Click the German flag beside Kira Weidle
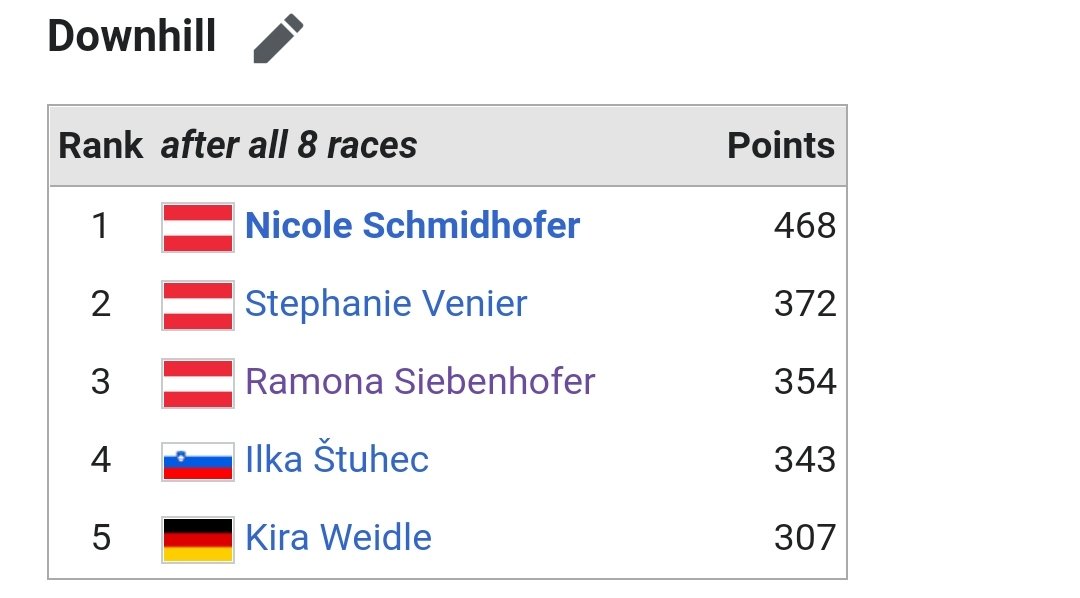This screenshot has width=1080, height=598. tap(198, 539)
